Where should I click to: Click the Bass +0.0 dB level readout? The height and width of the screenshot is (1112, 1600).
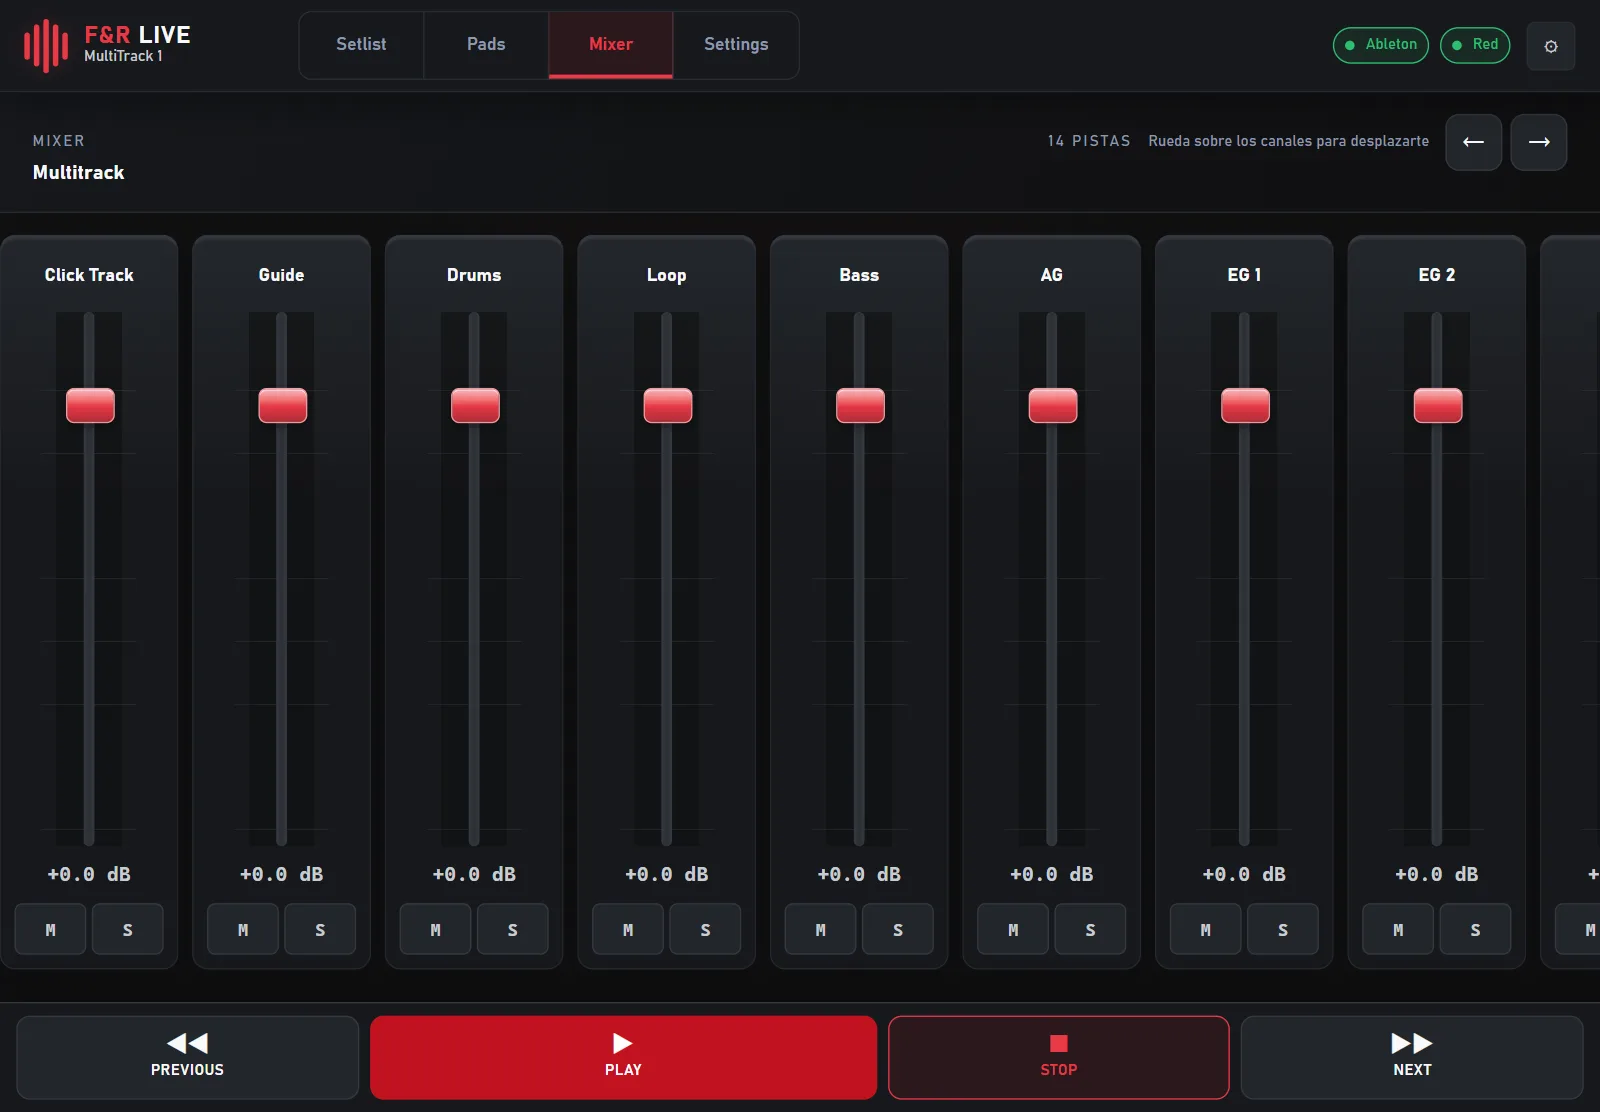859,874
